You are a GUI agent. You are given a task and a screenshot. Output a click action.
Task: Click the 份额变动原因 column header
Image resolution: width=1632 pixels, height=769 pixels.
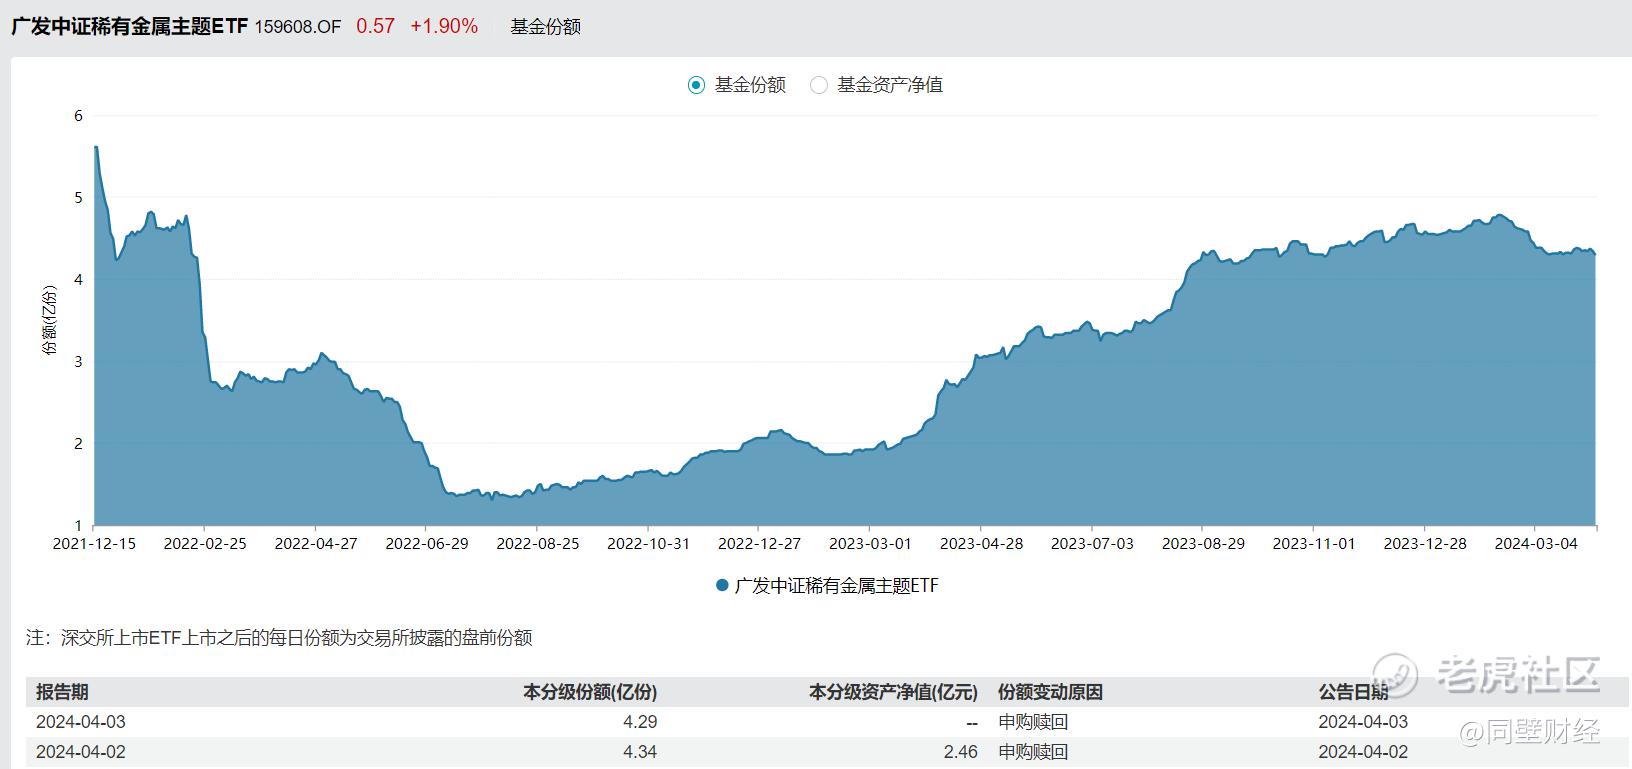click(x=1050, y=692)
